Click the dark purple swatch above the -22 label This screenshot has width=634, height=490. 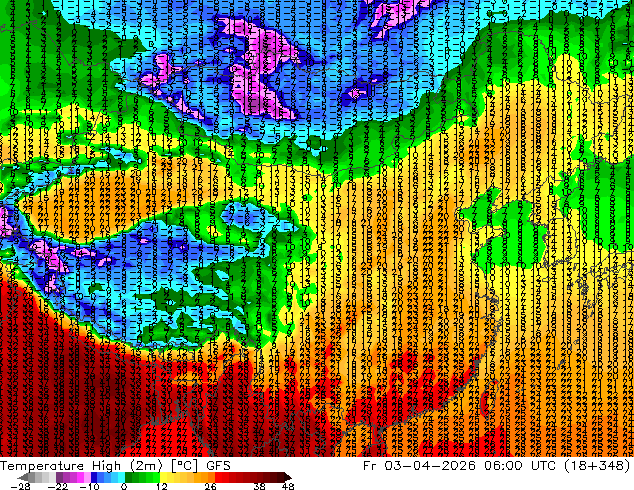coord(59,477)
